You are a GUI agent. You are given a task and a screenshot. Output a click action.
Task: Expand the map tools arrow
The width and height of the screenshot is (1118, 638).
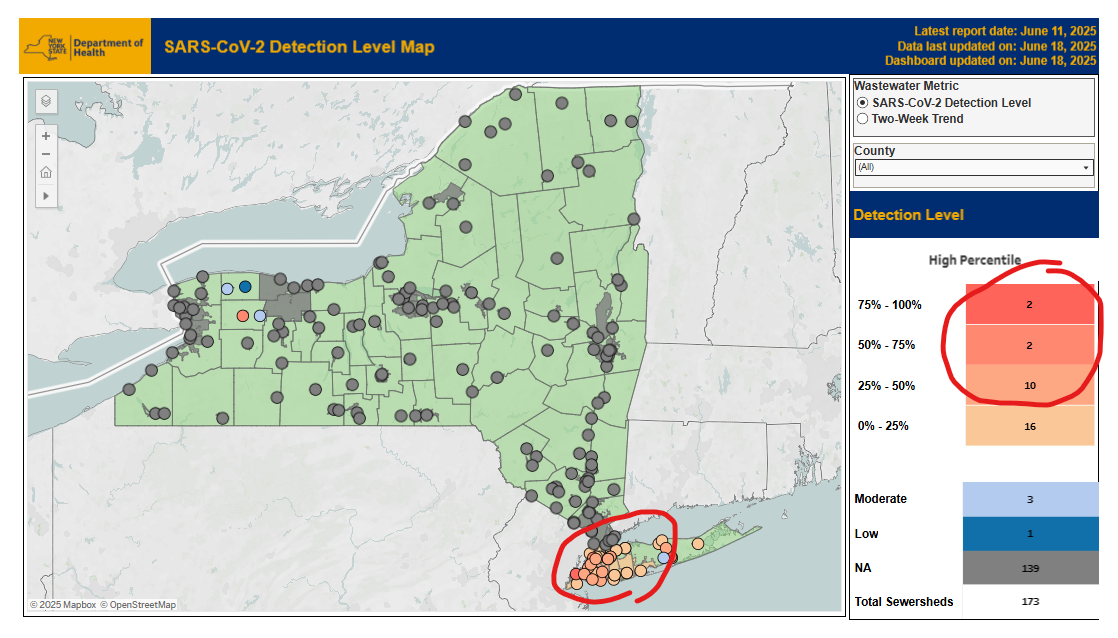(46, 195)
